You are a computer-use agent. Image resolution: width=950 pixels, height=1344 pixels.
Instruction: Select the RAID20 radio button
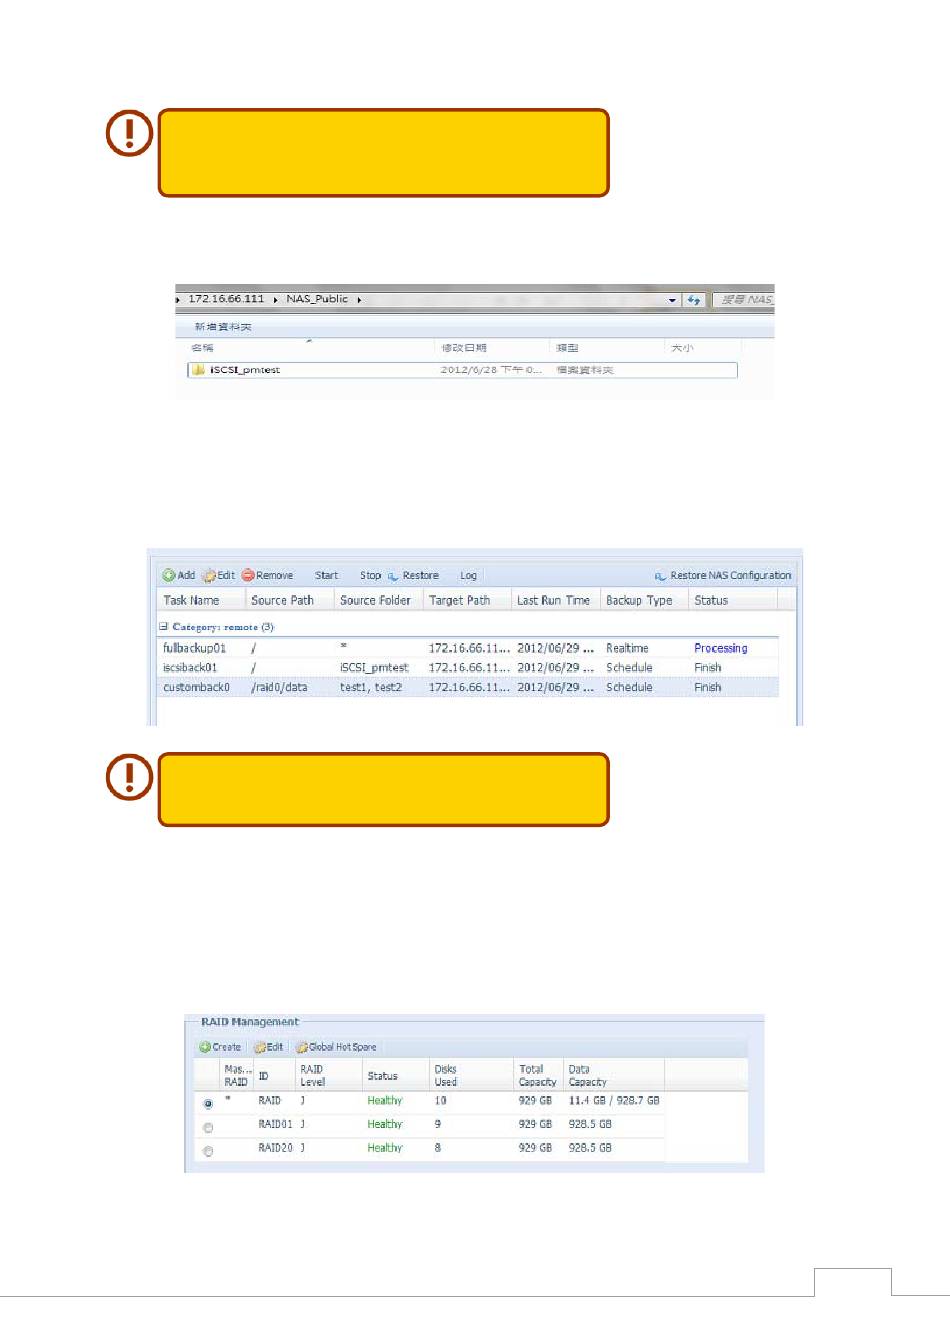(x=208, y=1152)
